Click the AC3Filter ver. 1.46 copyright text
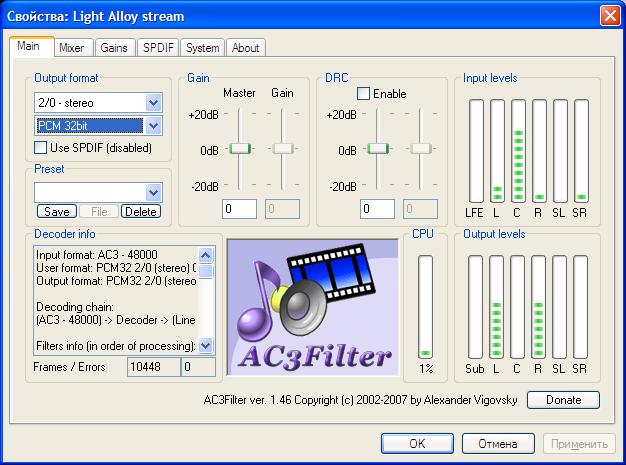626x465 pixels. (x=361, y=400)
